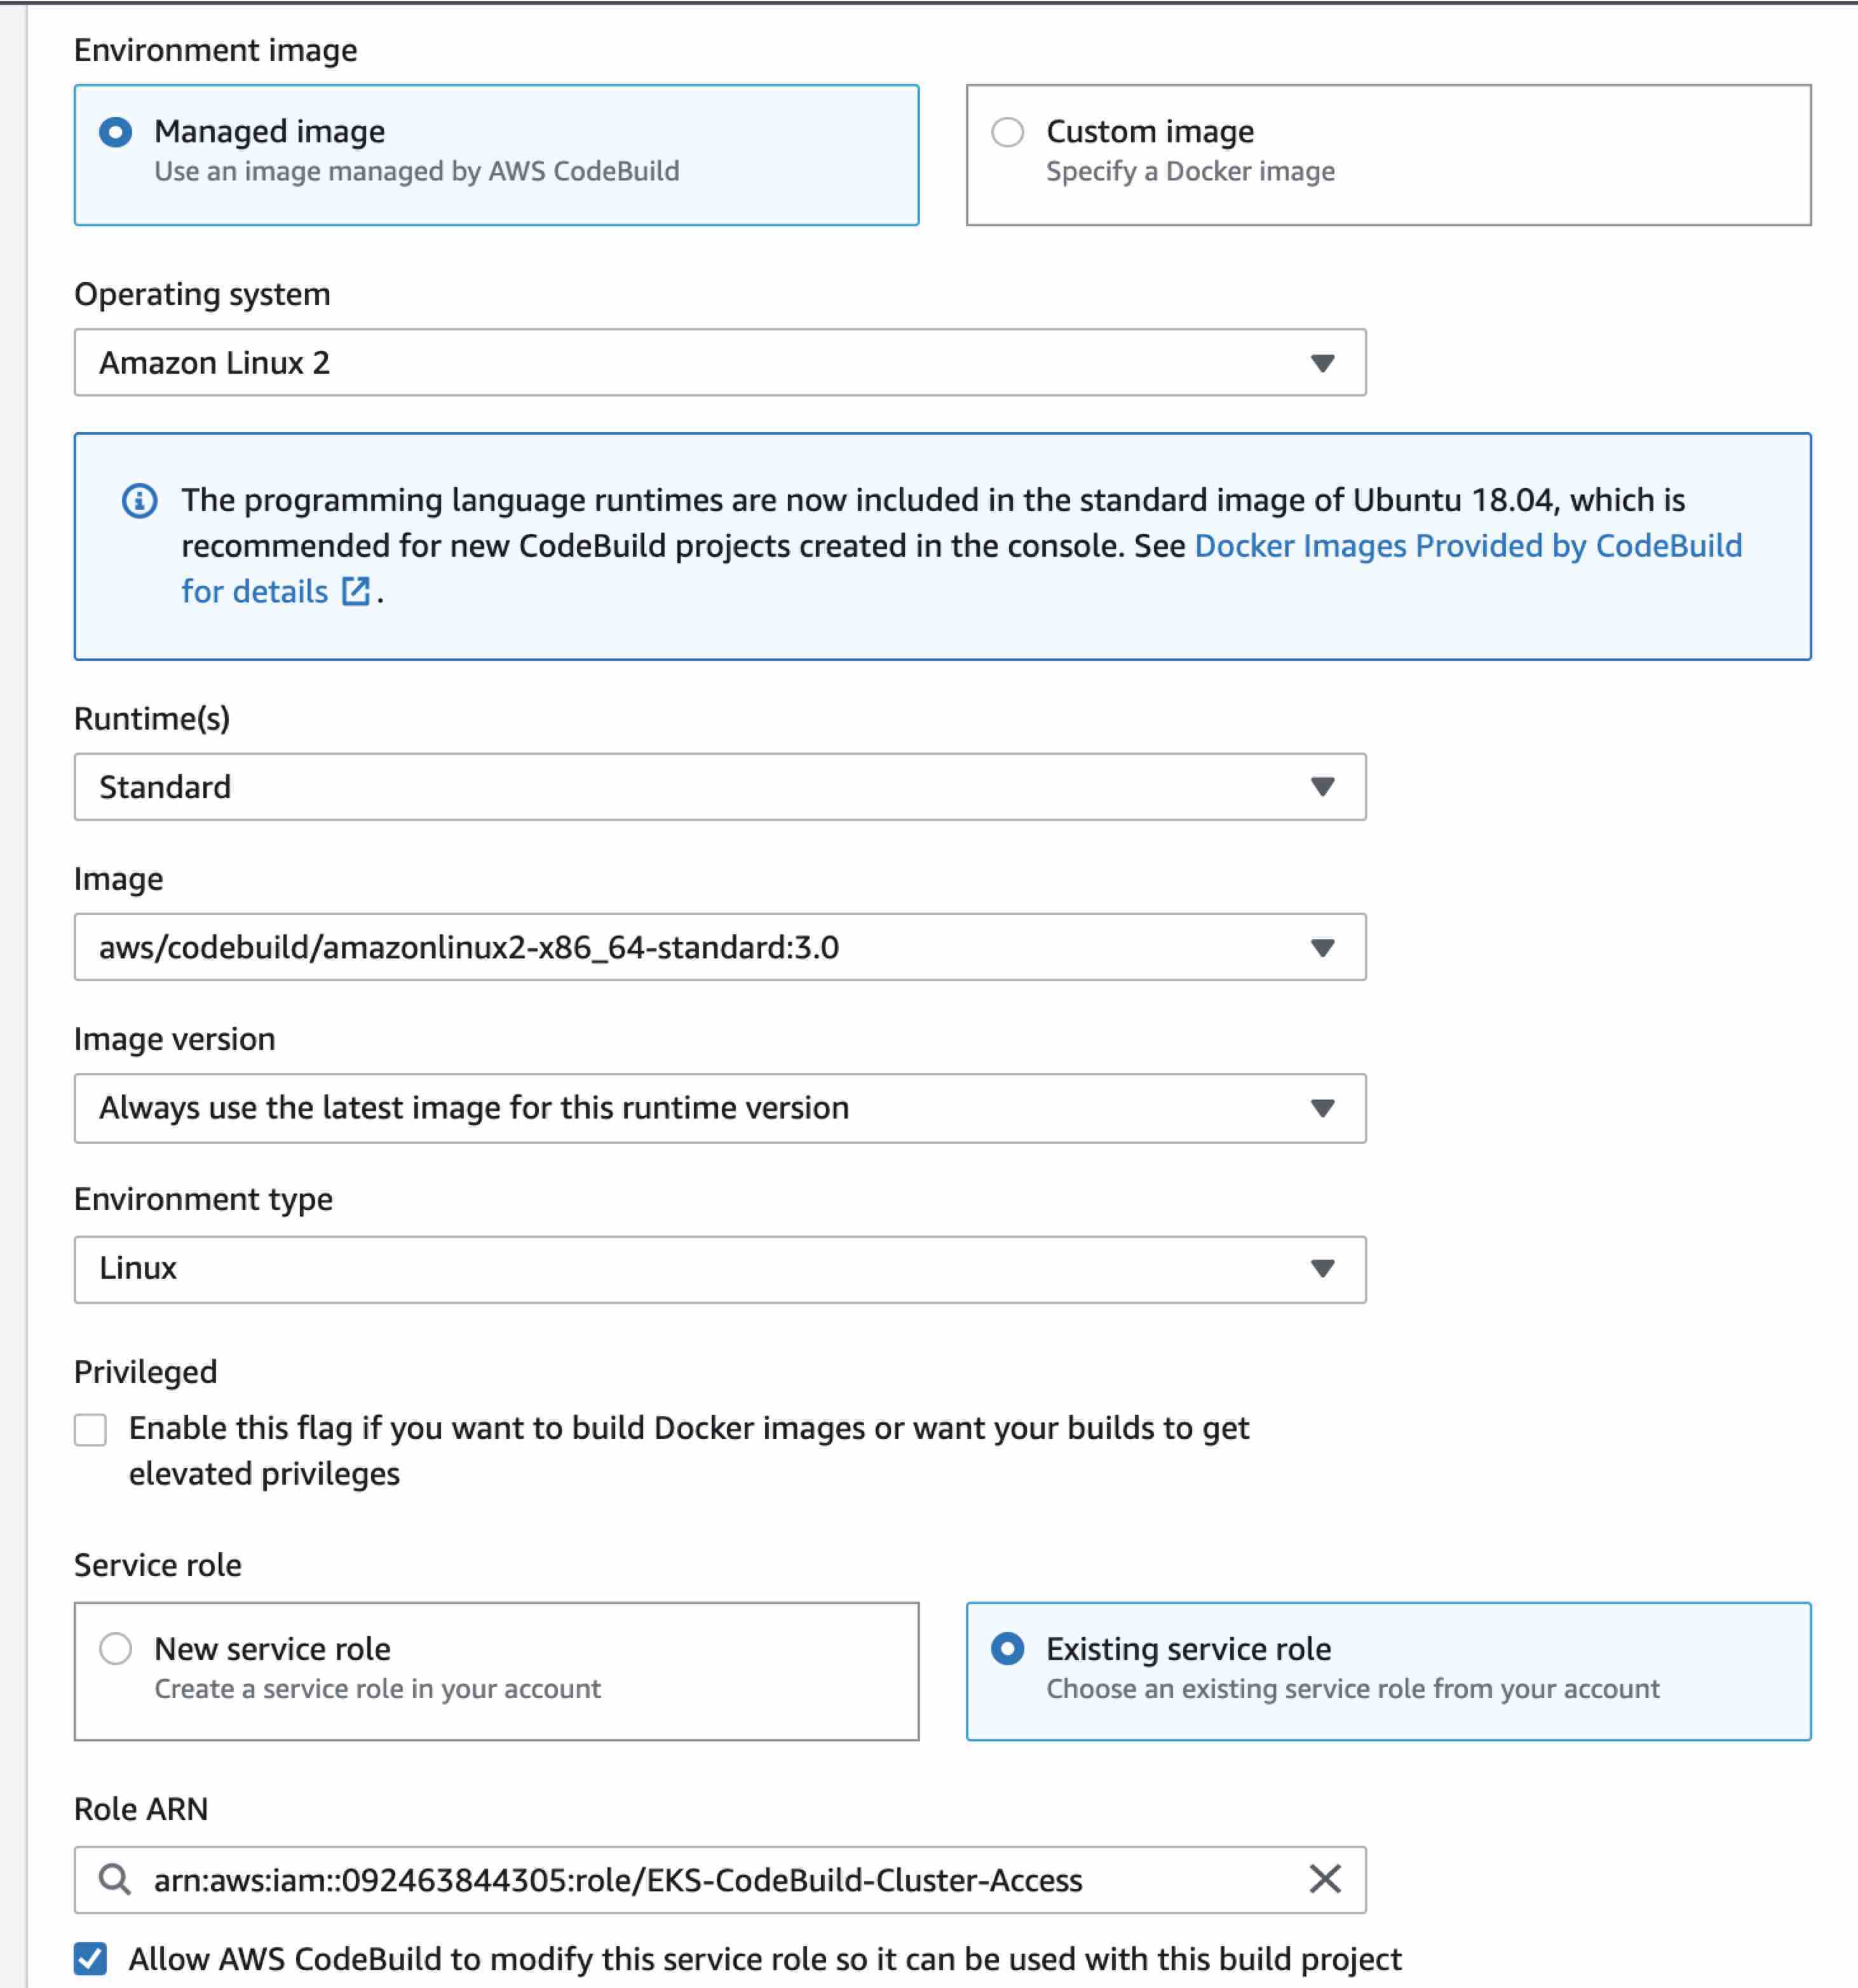1858x1988 pixels.
Task: Click the 'for details' link text
Action: [x=254, y=592]
